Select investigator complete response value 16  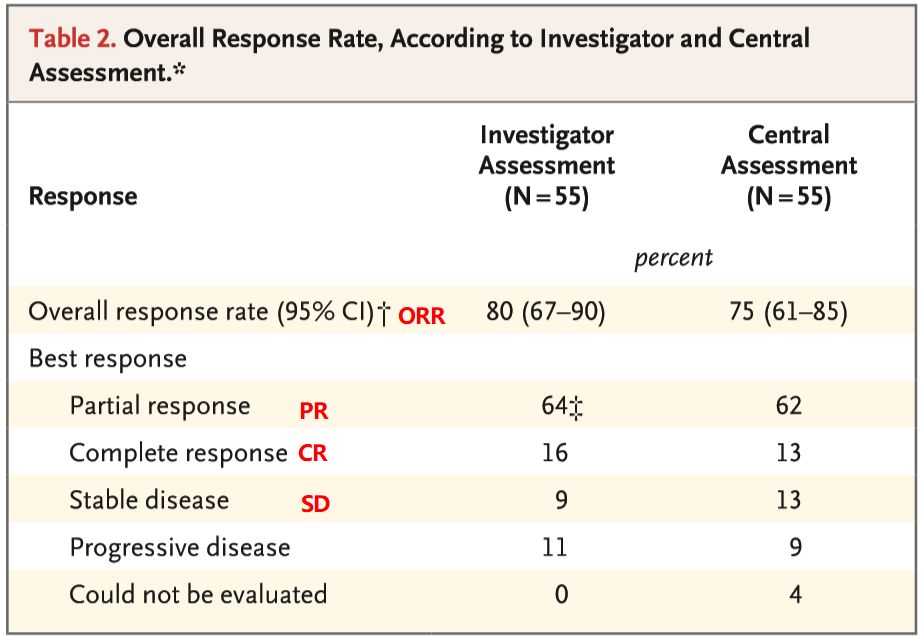pyautogui.click(x=554, y=453)
